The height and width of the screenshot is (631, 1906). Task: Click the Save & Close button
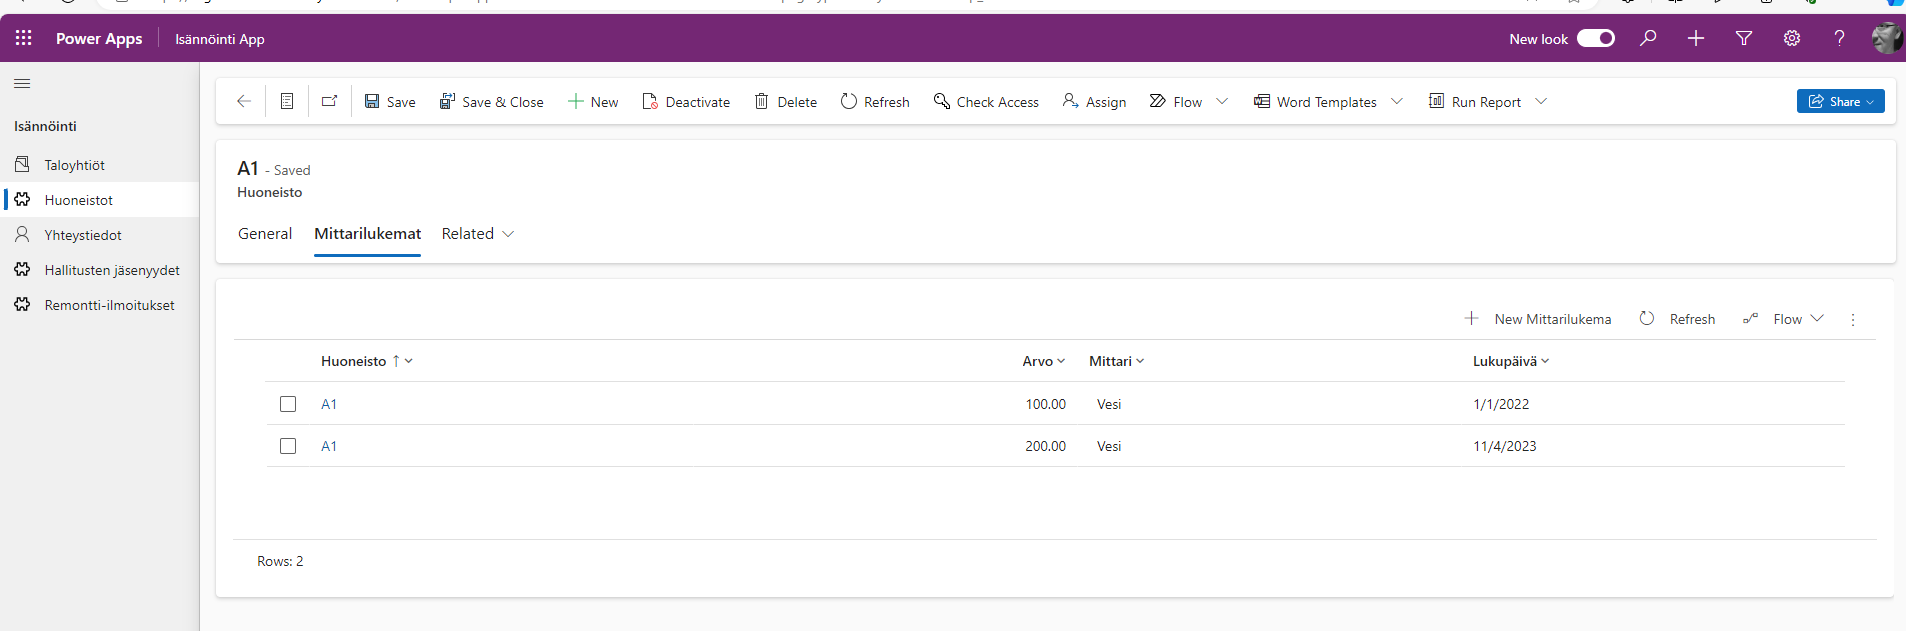point(492,102)
